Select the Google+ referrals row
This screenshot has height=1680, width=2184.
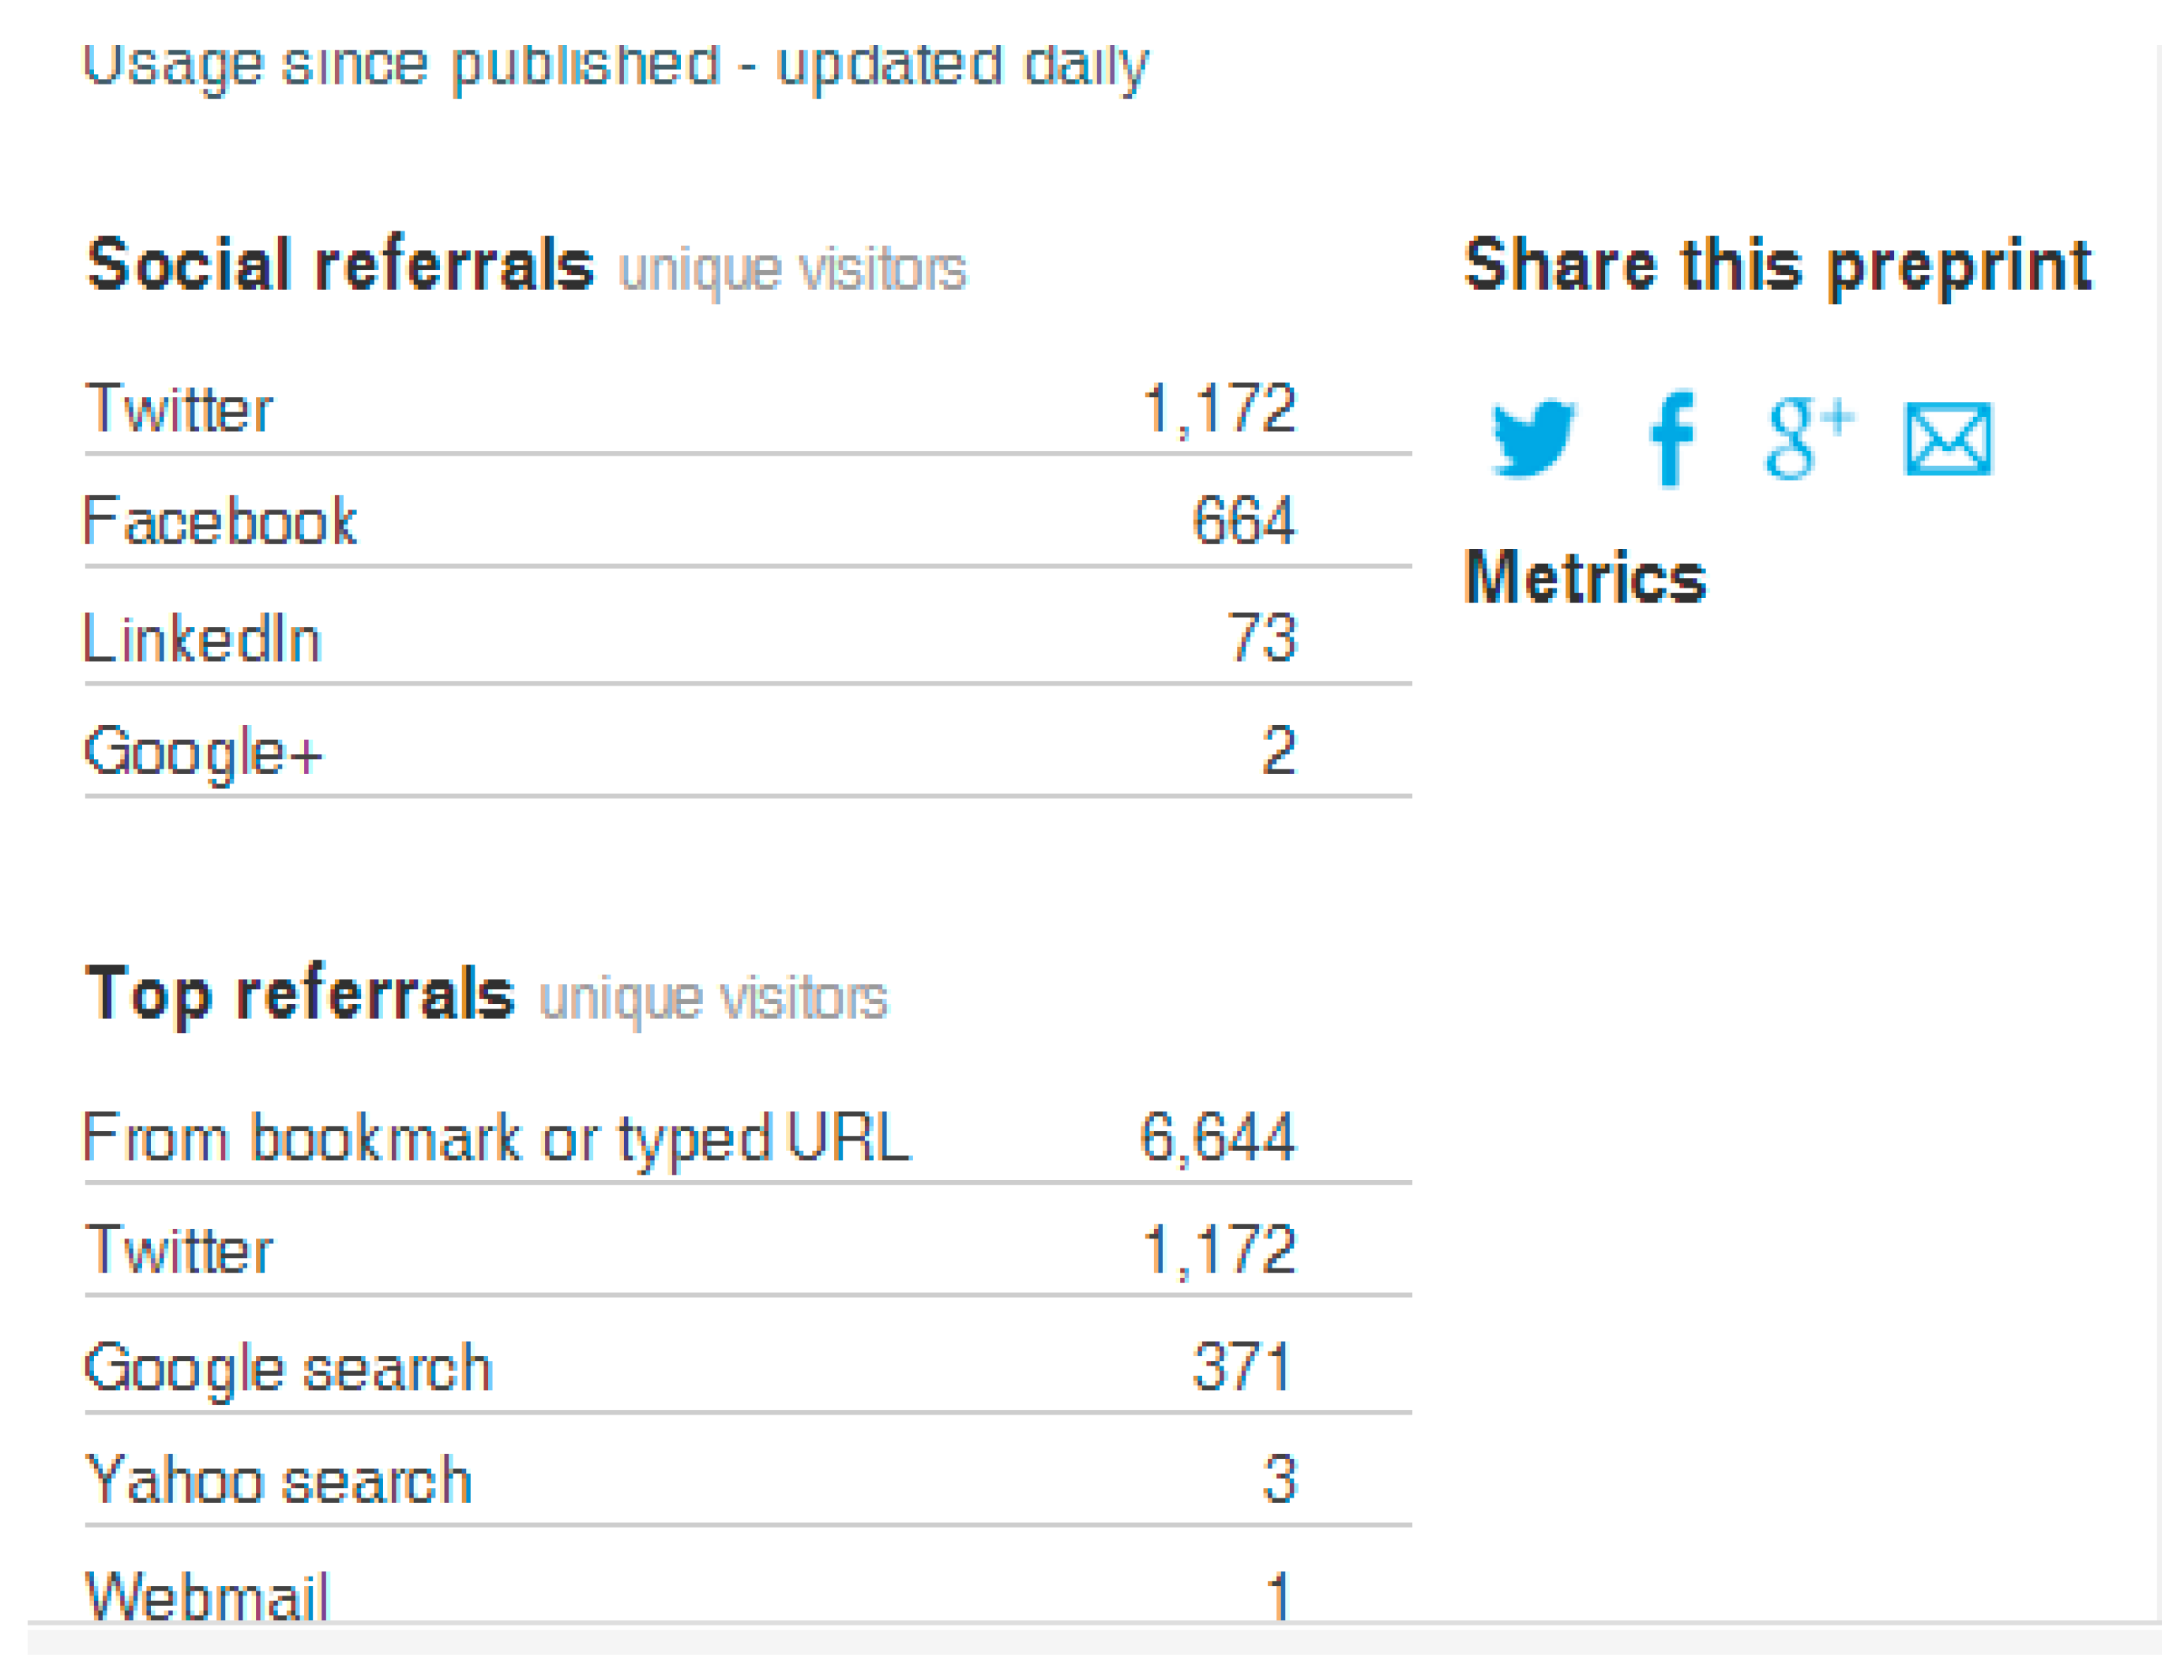point(204,751)
